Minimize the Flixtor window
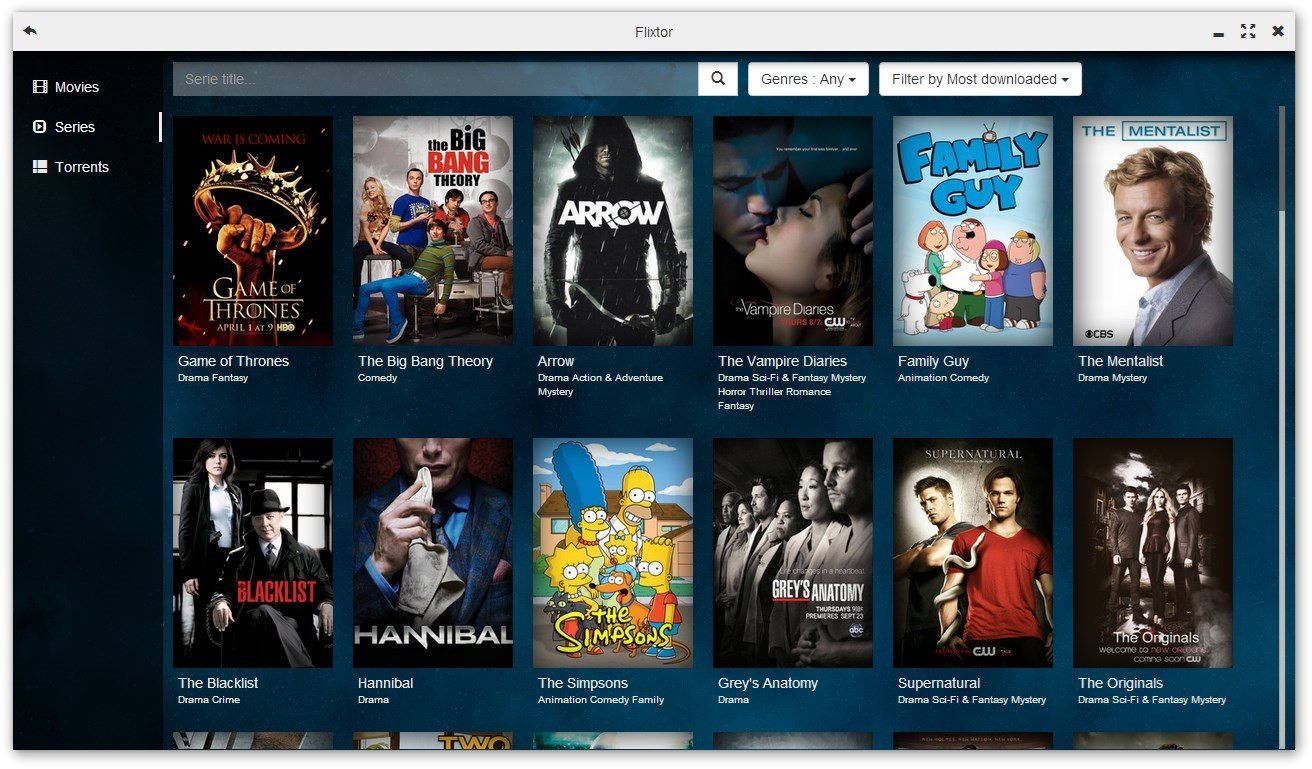 (1218, 33)
